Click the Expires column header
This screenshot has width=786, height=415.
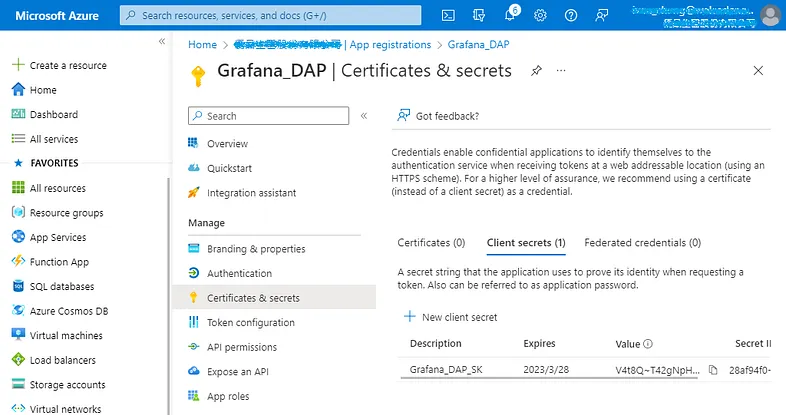click(x=539, y=343)
